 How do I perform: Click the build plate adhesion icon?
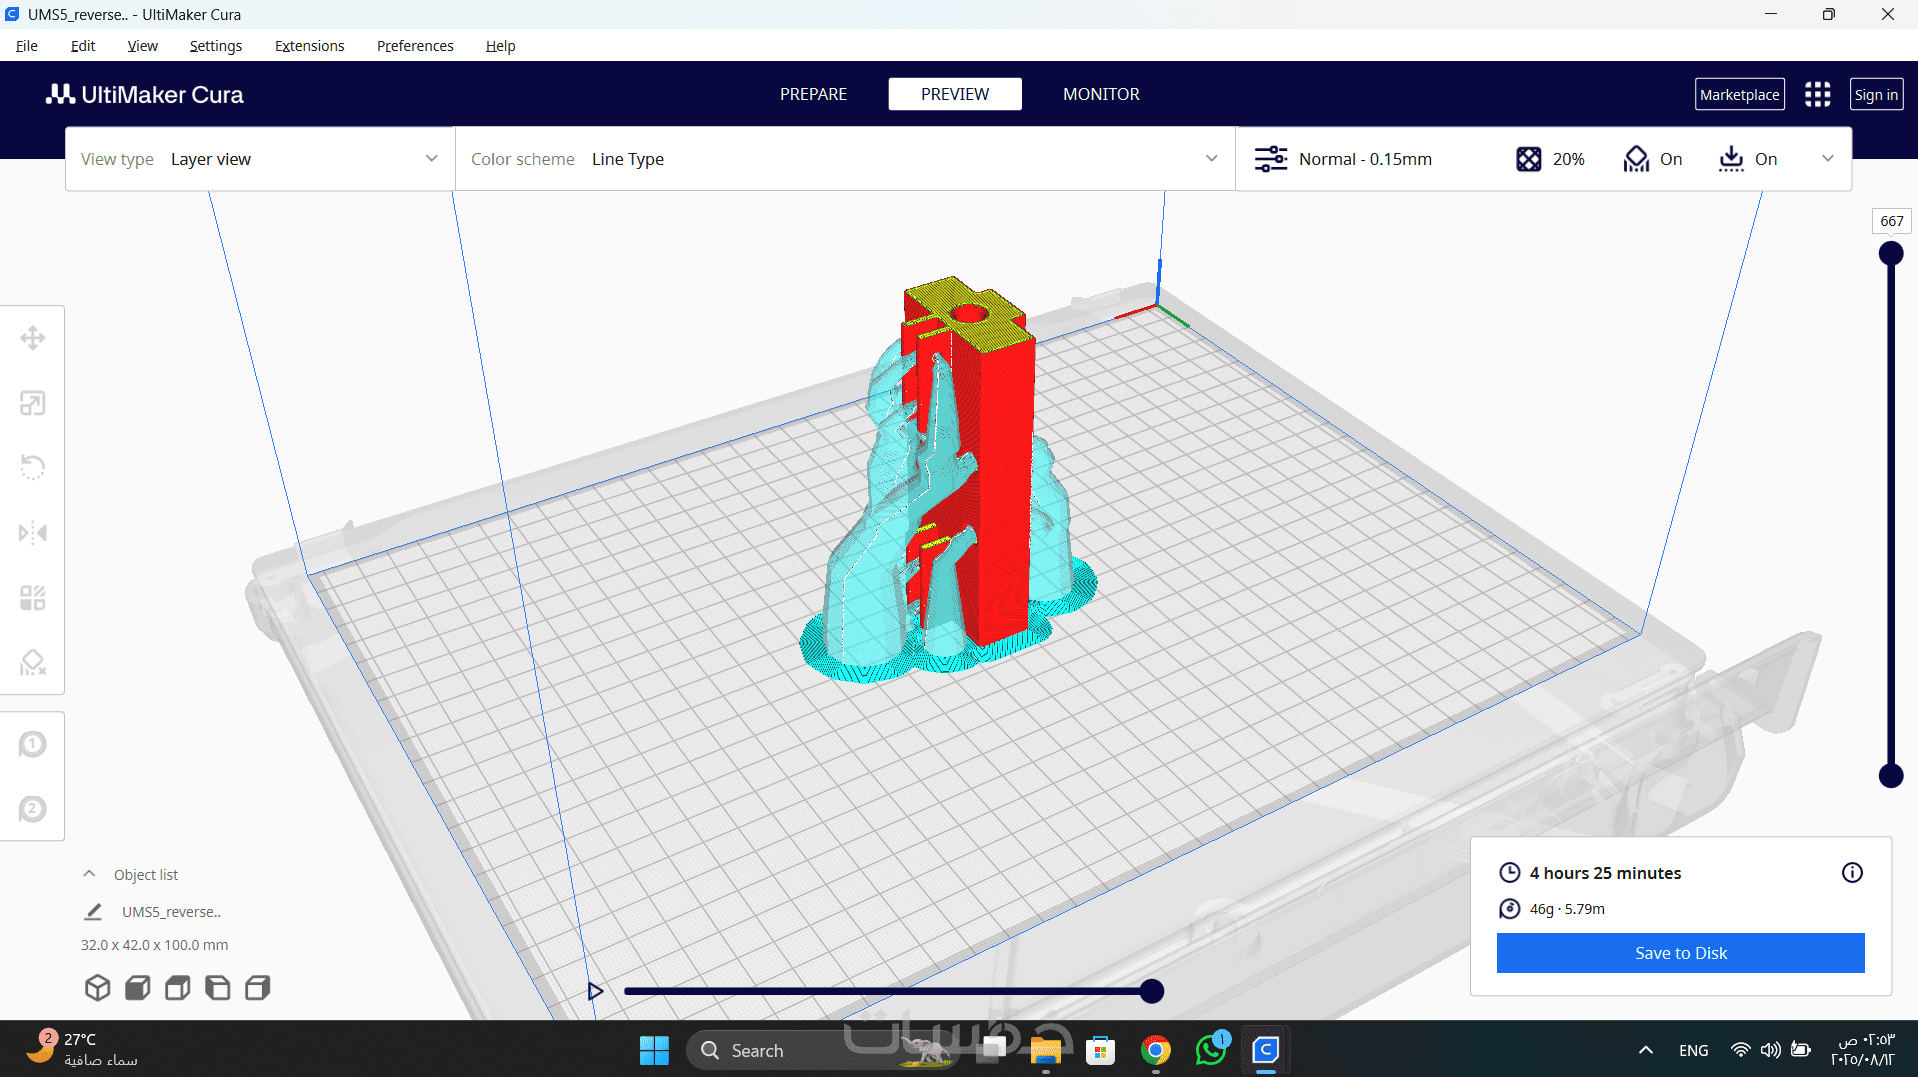[x=1731, y=159]
